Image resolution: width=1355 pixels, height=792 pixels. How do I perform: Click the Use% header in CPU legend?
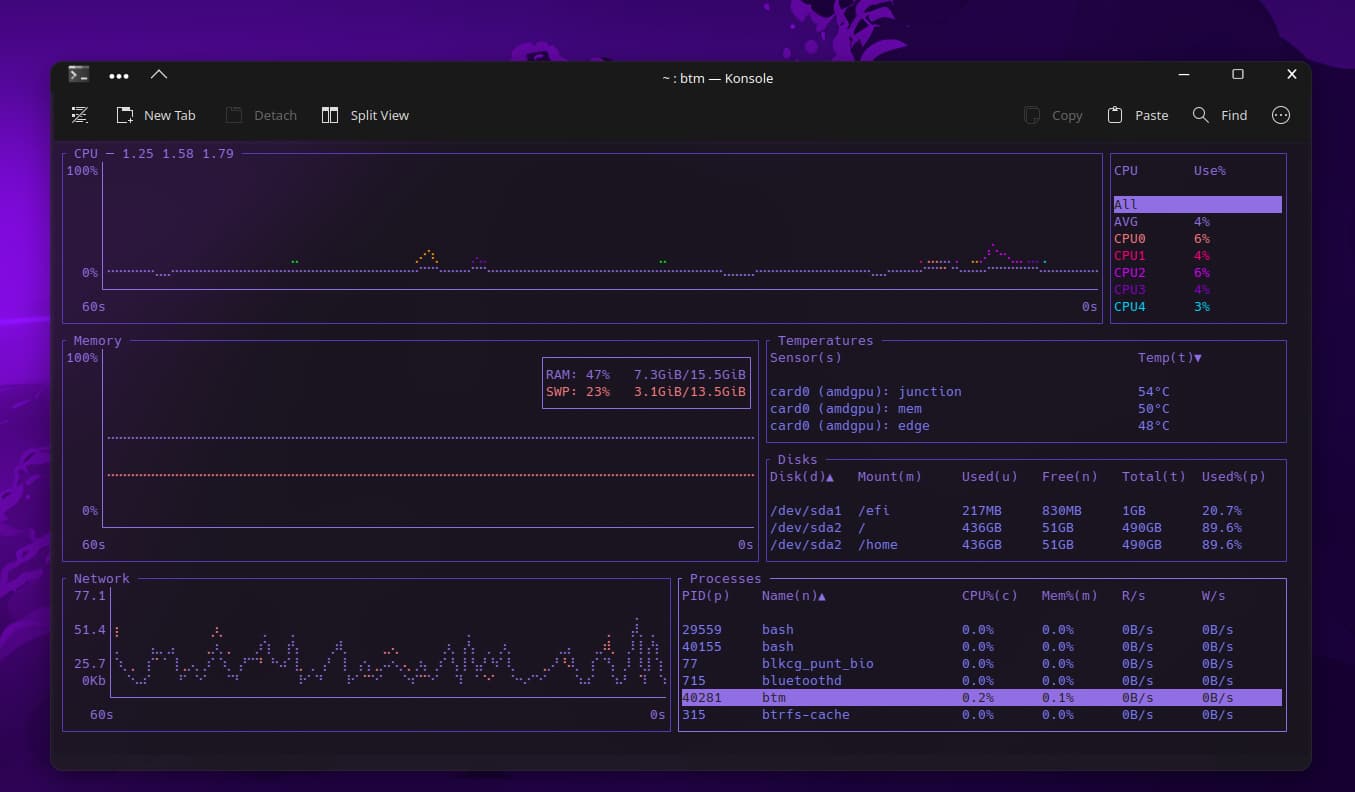coord(1210,171)
